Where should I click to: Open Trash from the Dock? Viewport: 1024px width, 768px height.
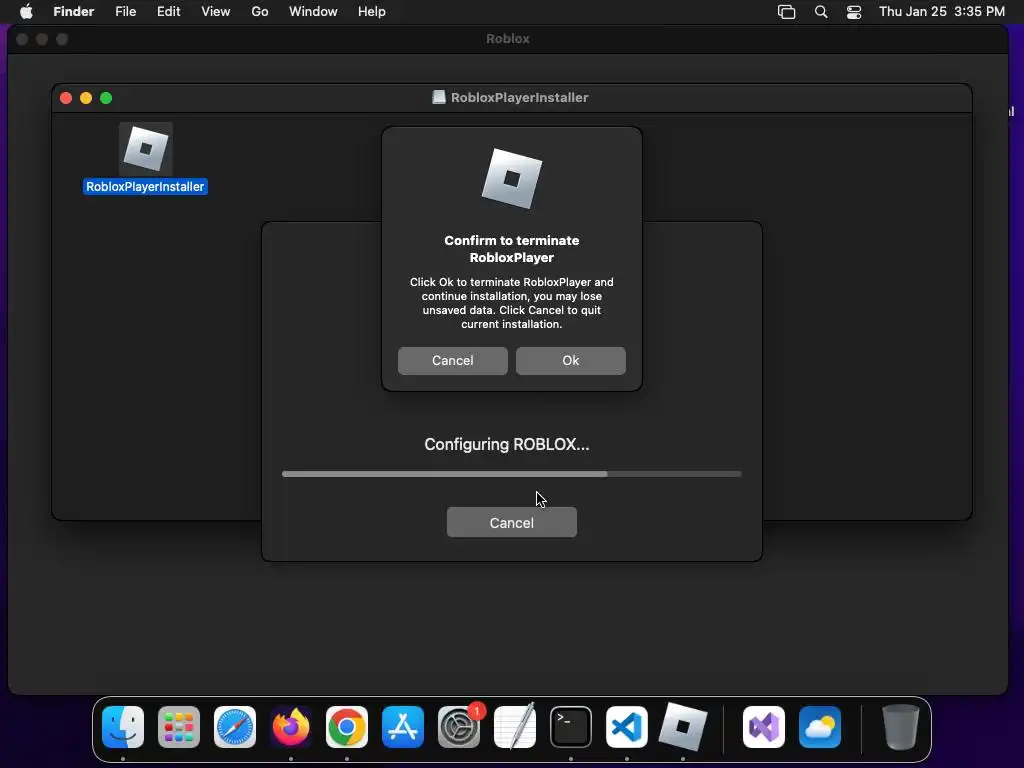point(901,727)
